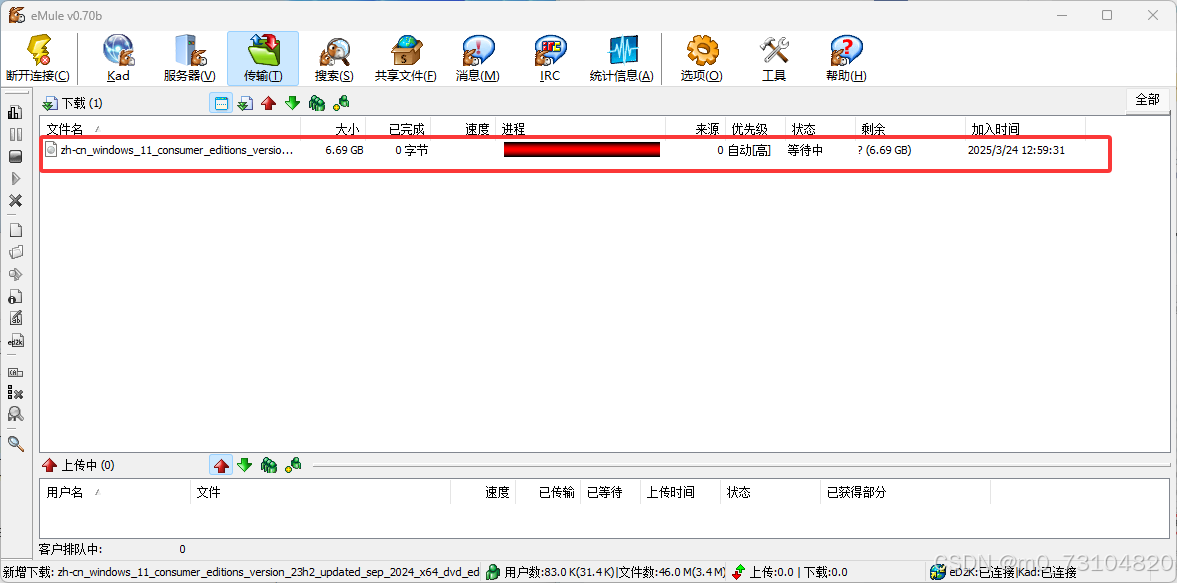
Task: Open the Messages (消息) page
Action: [x=477, y=58]
